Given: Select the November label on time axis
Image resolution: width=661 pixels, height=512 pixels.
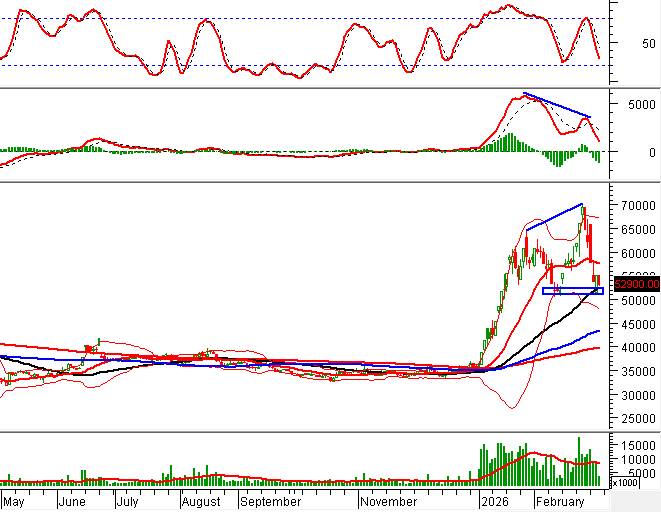Looking at the screenshot, I should coord(391,498).
